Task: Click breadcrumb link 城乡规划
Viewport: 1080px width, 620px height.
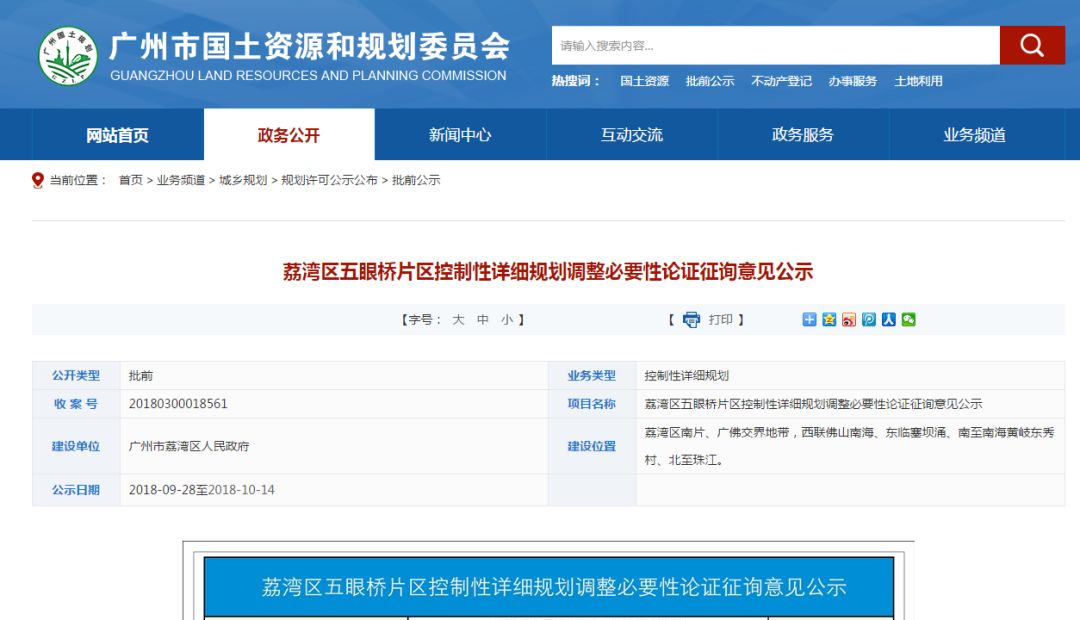Action: point(243,180)
